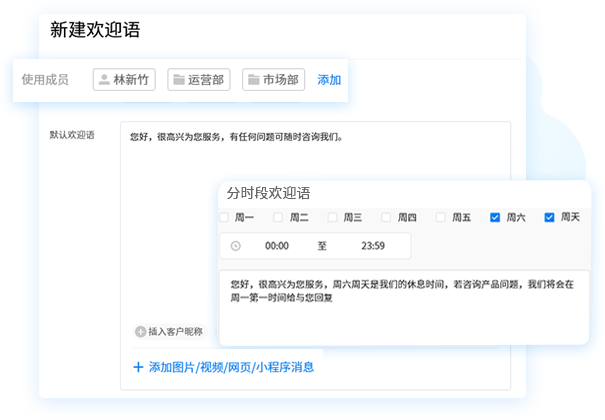Set the end time 23:59 field
The image size is (605, 420).
coord(373,246)
